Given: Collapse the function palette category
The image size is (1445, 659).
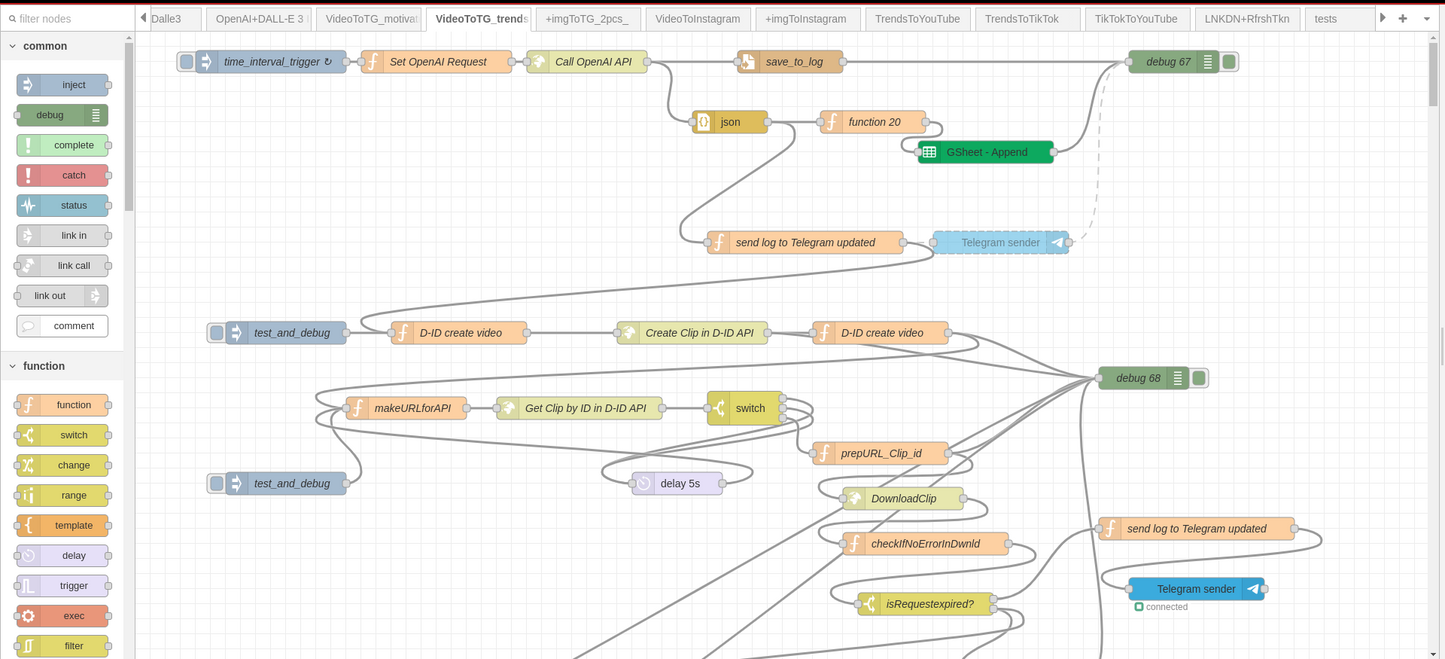Looking at the screenshot, I should click(13, 366).
